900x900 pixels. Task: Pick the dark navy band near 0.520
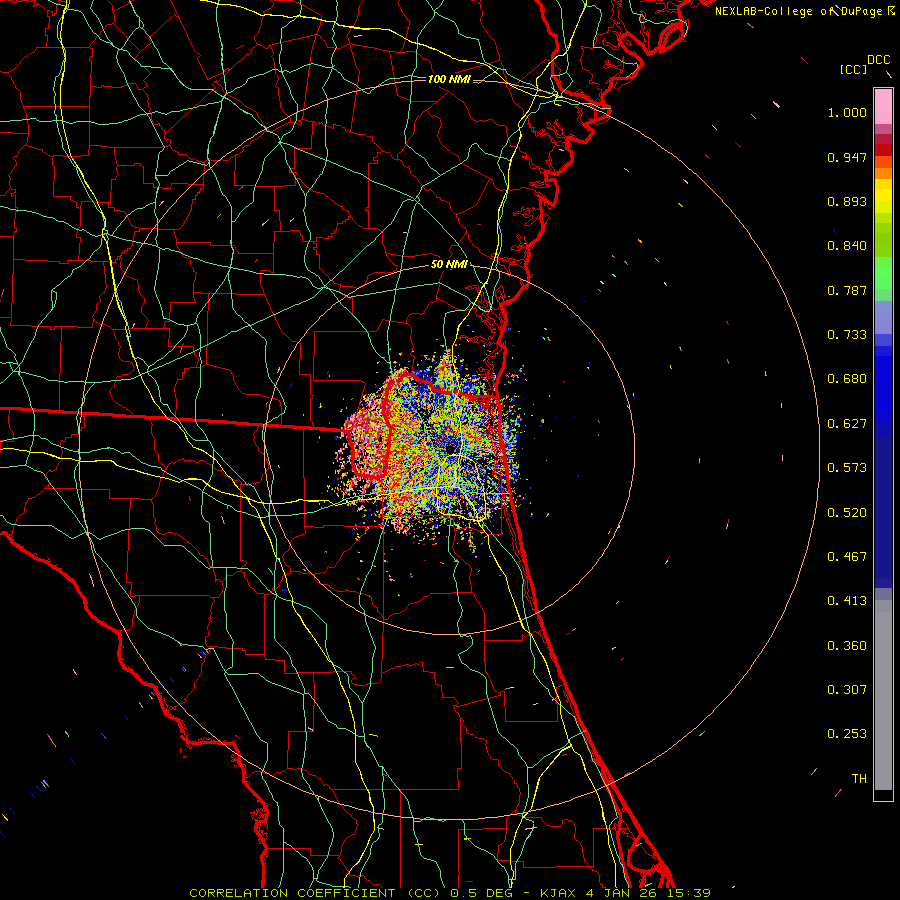point(883,511)
